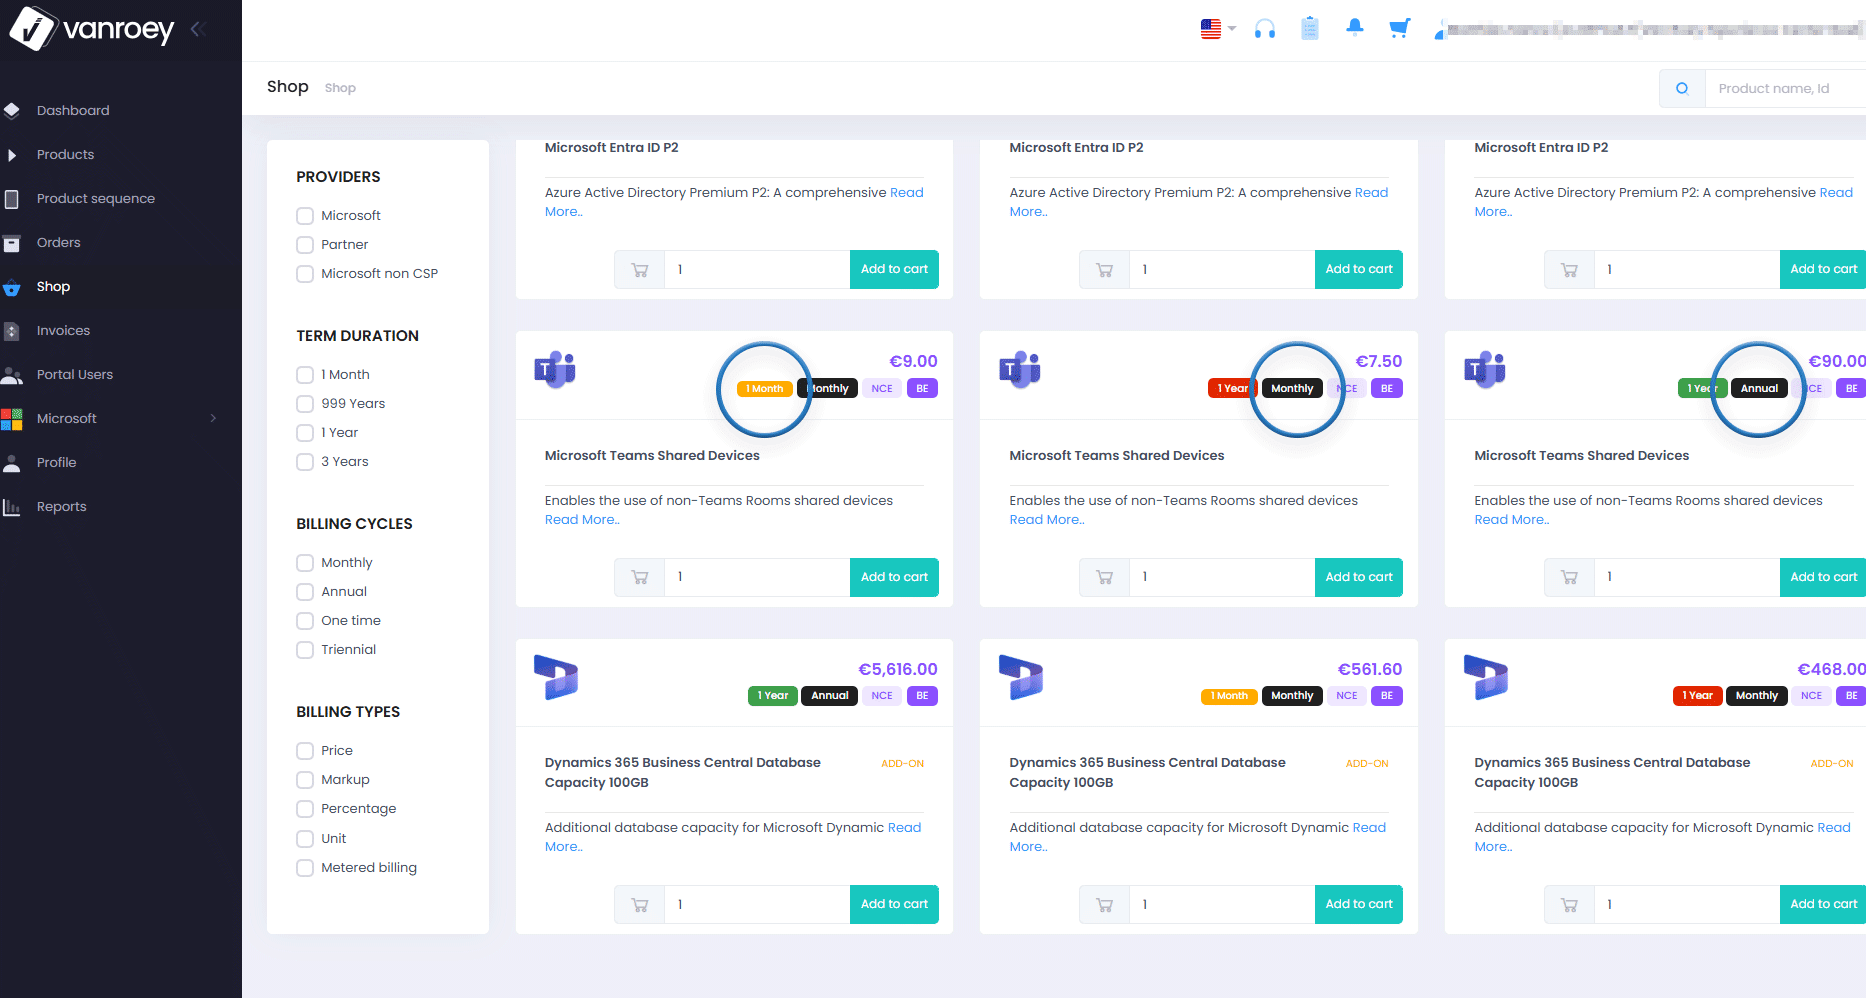Open Read More on €7.50 Teams Shared Devices
This screenshot has width=1866, height=998.
[1047, 520]
